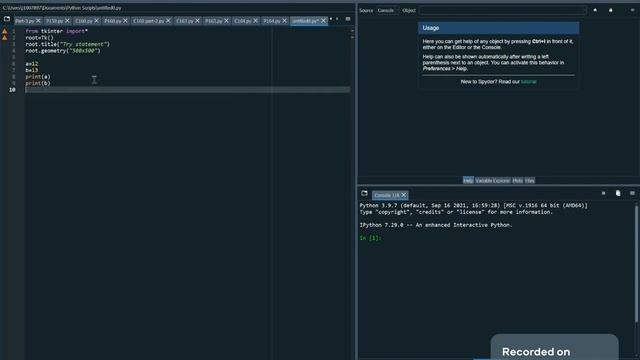This screenshot has height=360, width=640.
Task: Open the Help pane options menu
Action: (632, 10)
